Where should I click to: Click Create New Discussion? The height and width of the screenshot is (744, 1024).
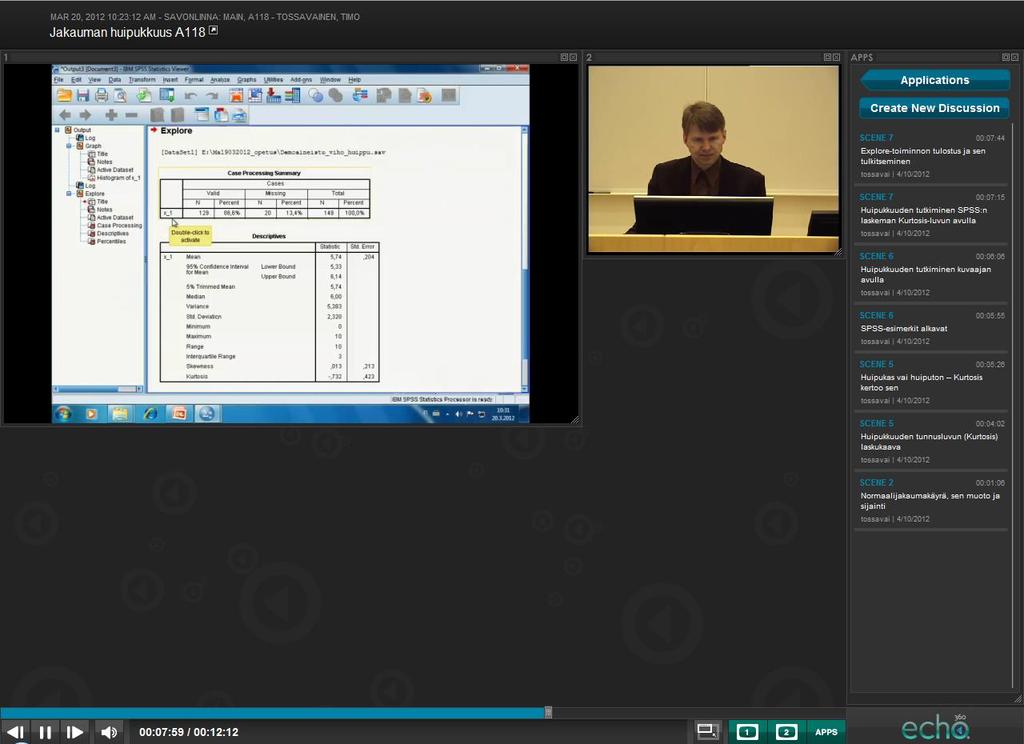click(x=935, y=108)
